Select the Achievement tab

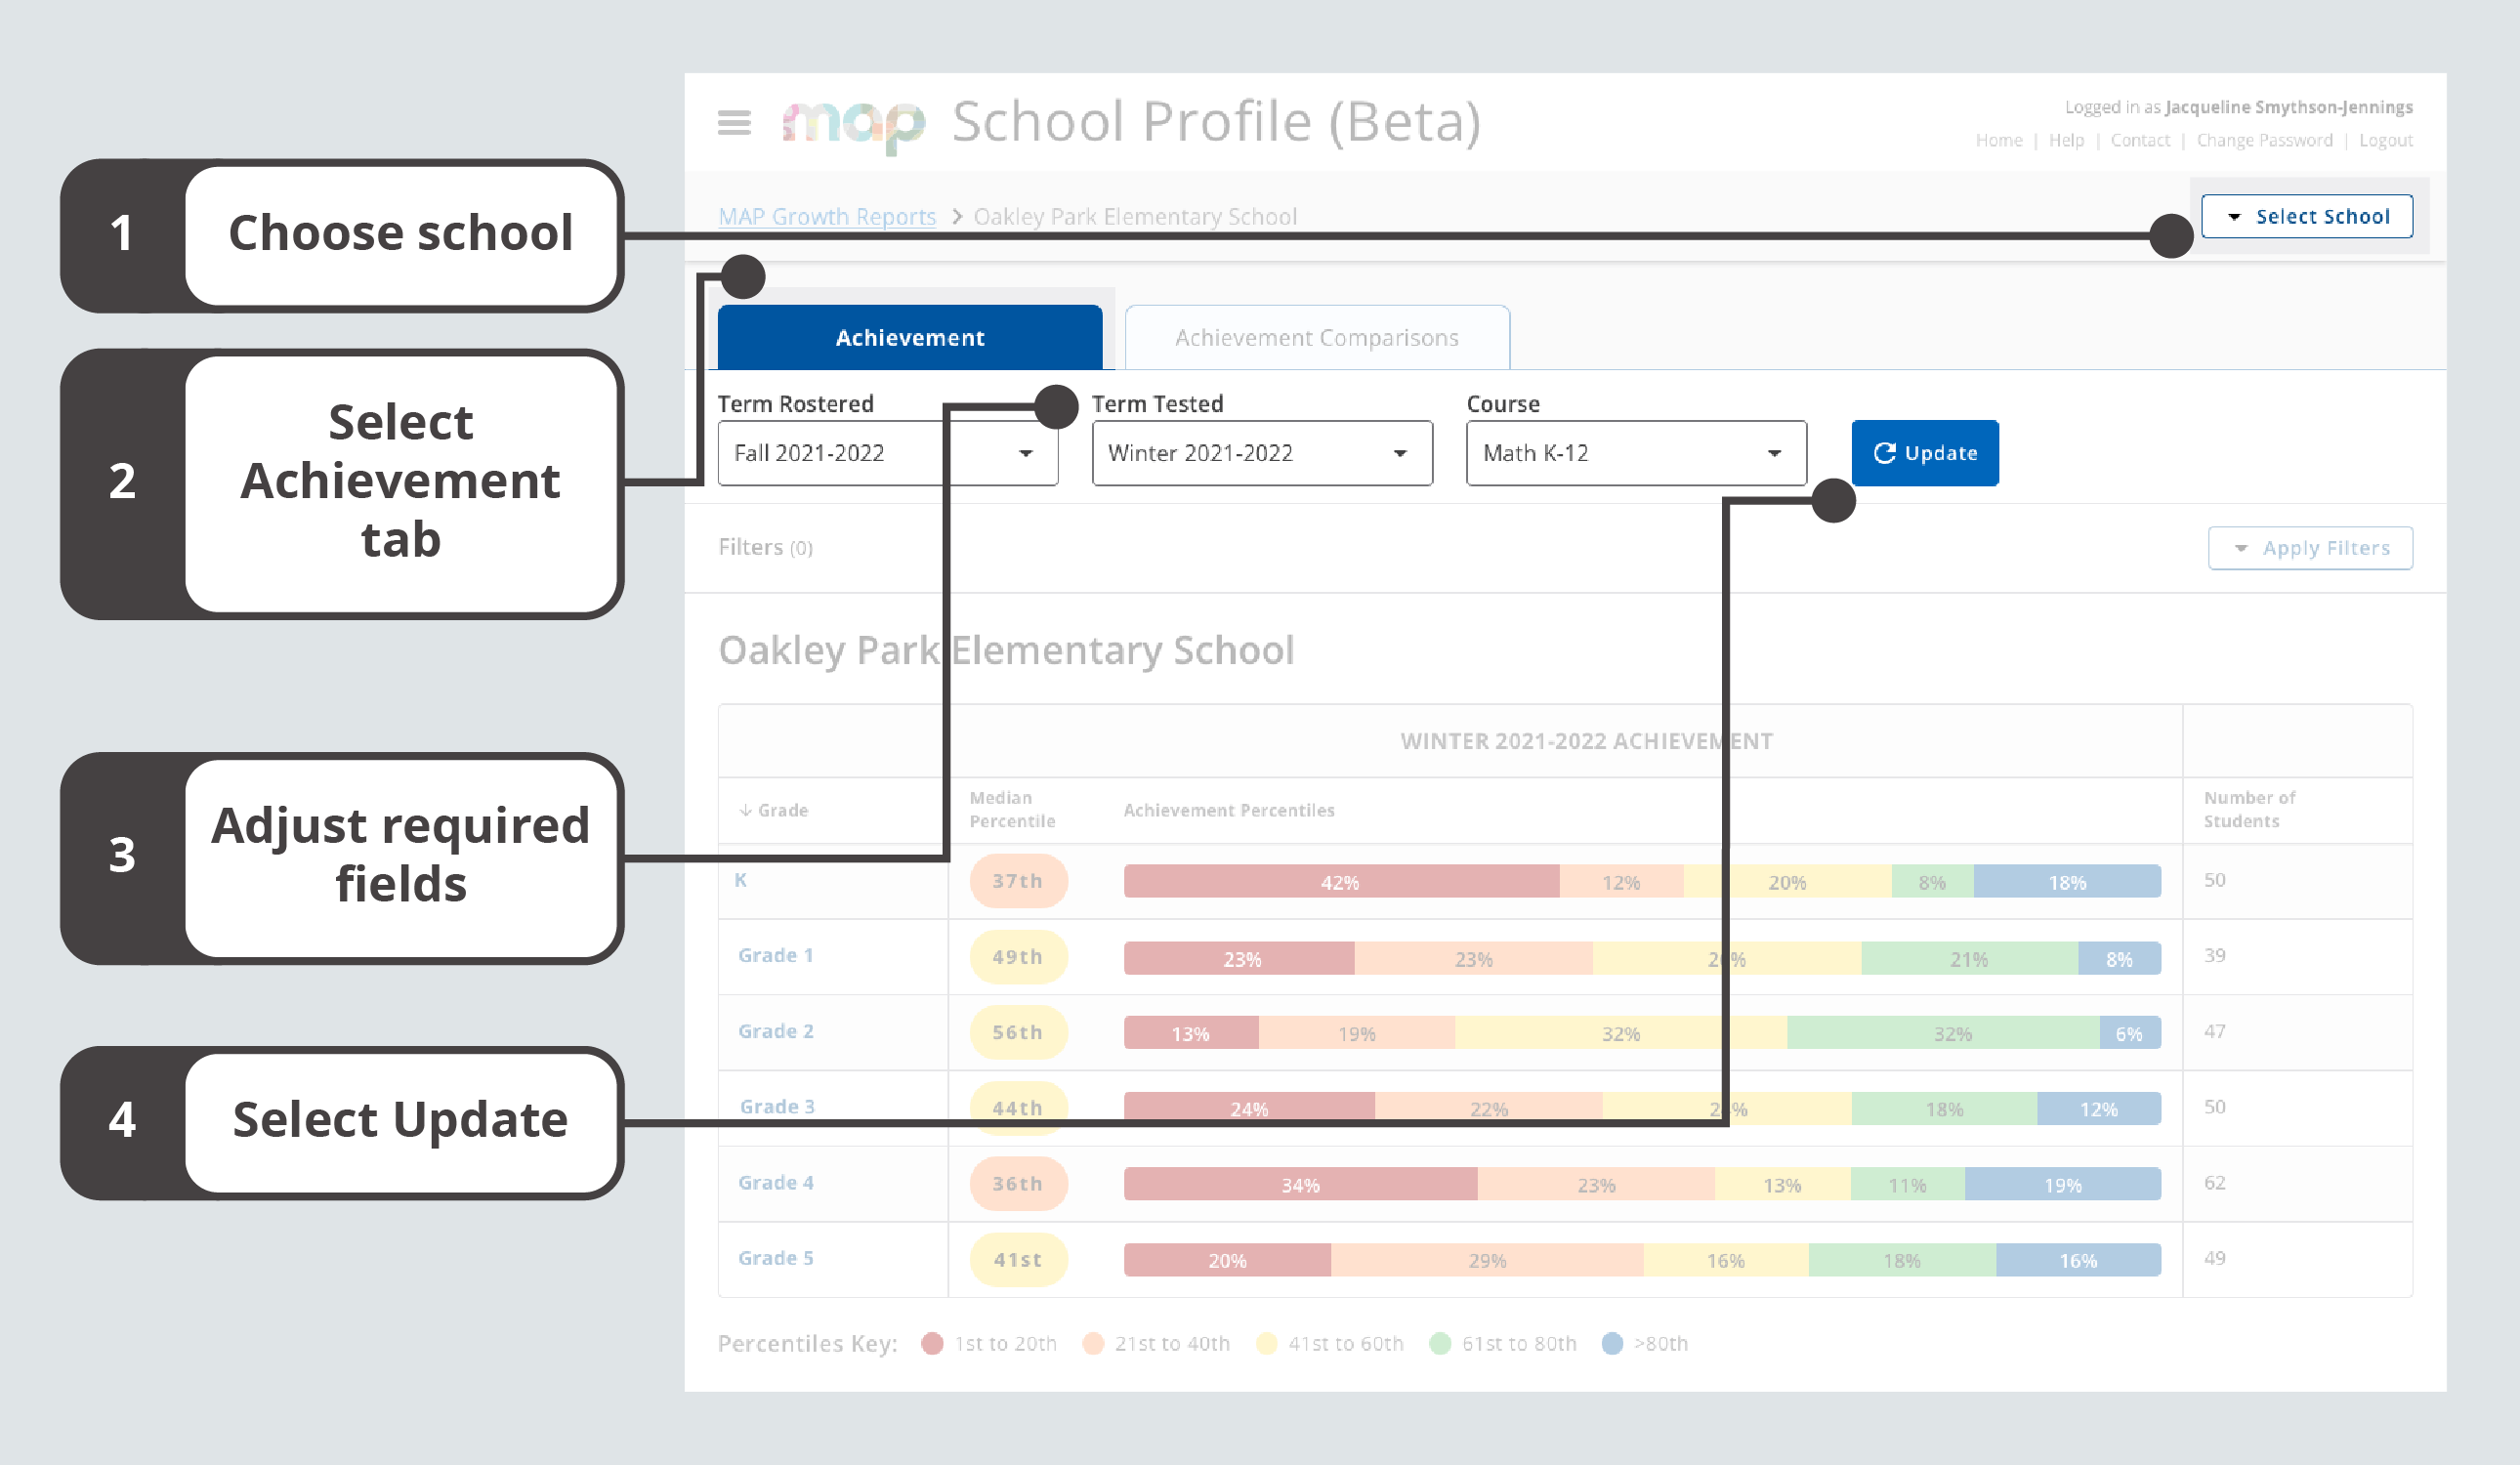[908, 337]
